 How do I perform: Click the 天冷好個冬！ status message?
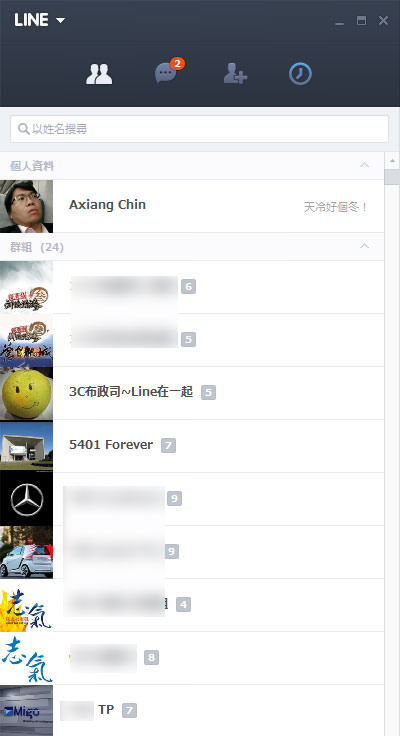pos(336,207)
